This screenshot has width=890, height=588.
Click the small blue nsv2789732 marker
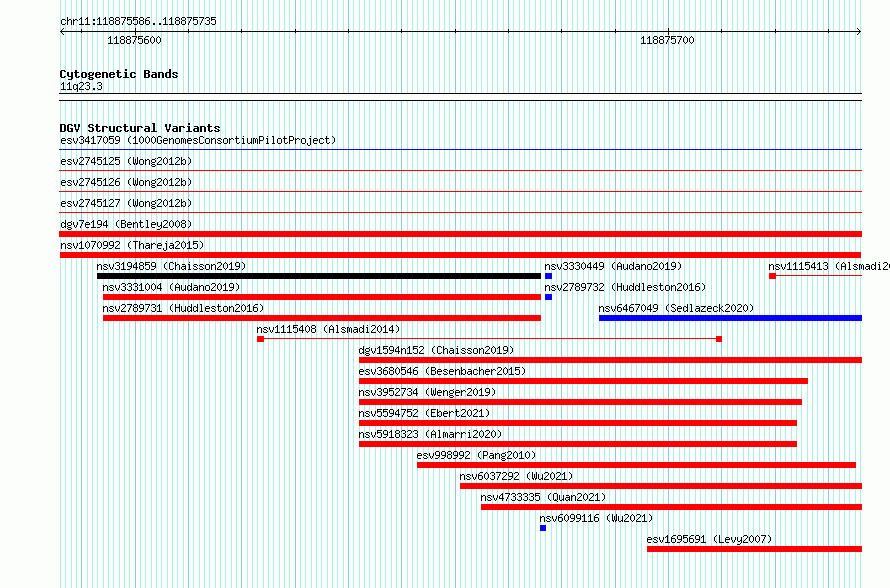(x=548, y=297)
